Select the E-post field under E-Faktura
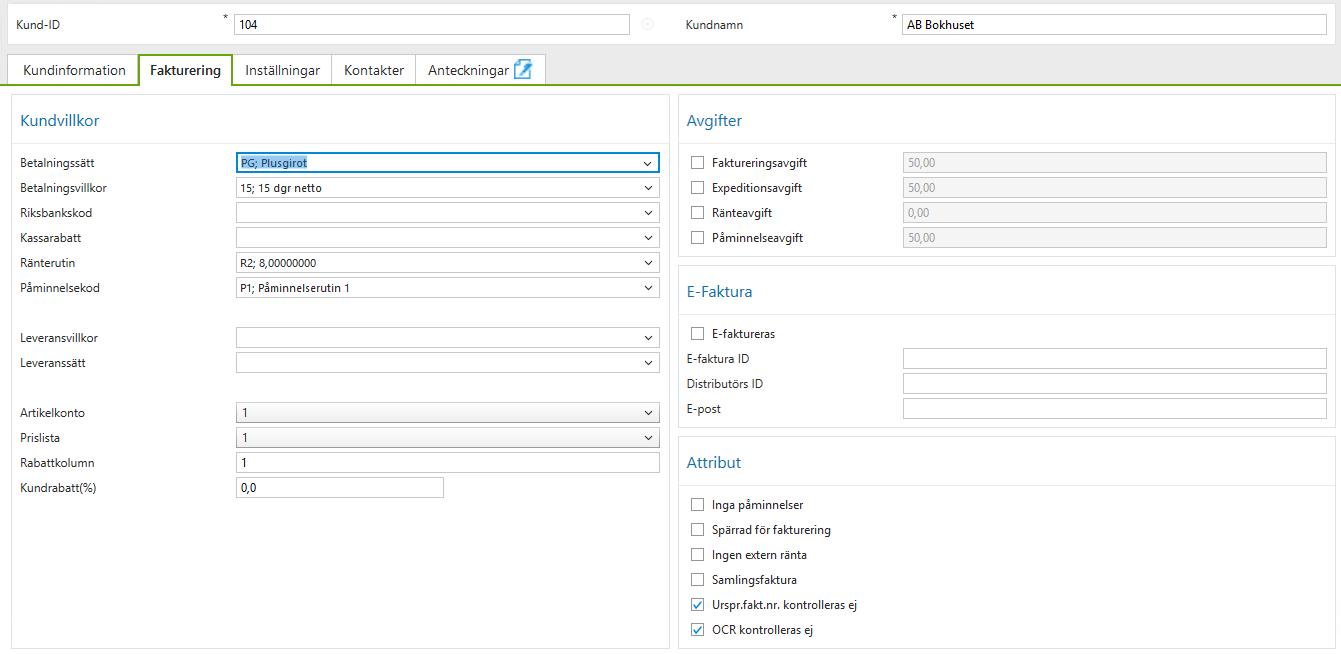 pyautogui.click(x=1113, y=408)
